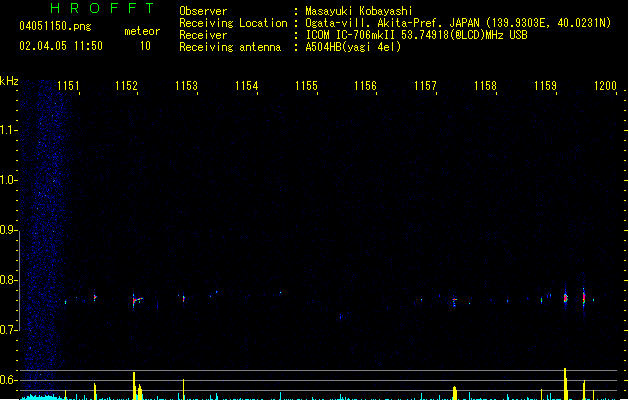Click the meteor echo just before 1153

point(184,299)
